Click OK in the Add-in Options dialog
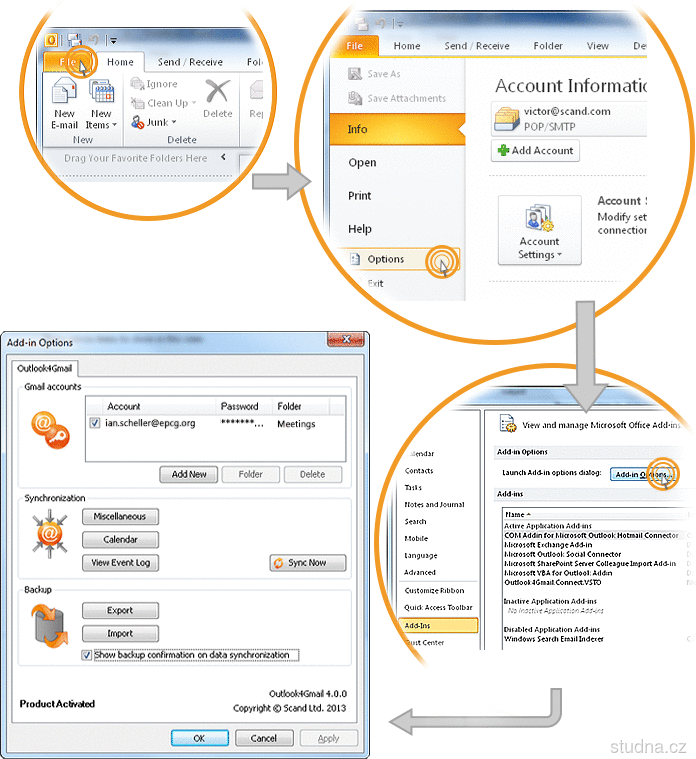 [x=199, y=738]
